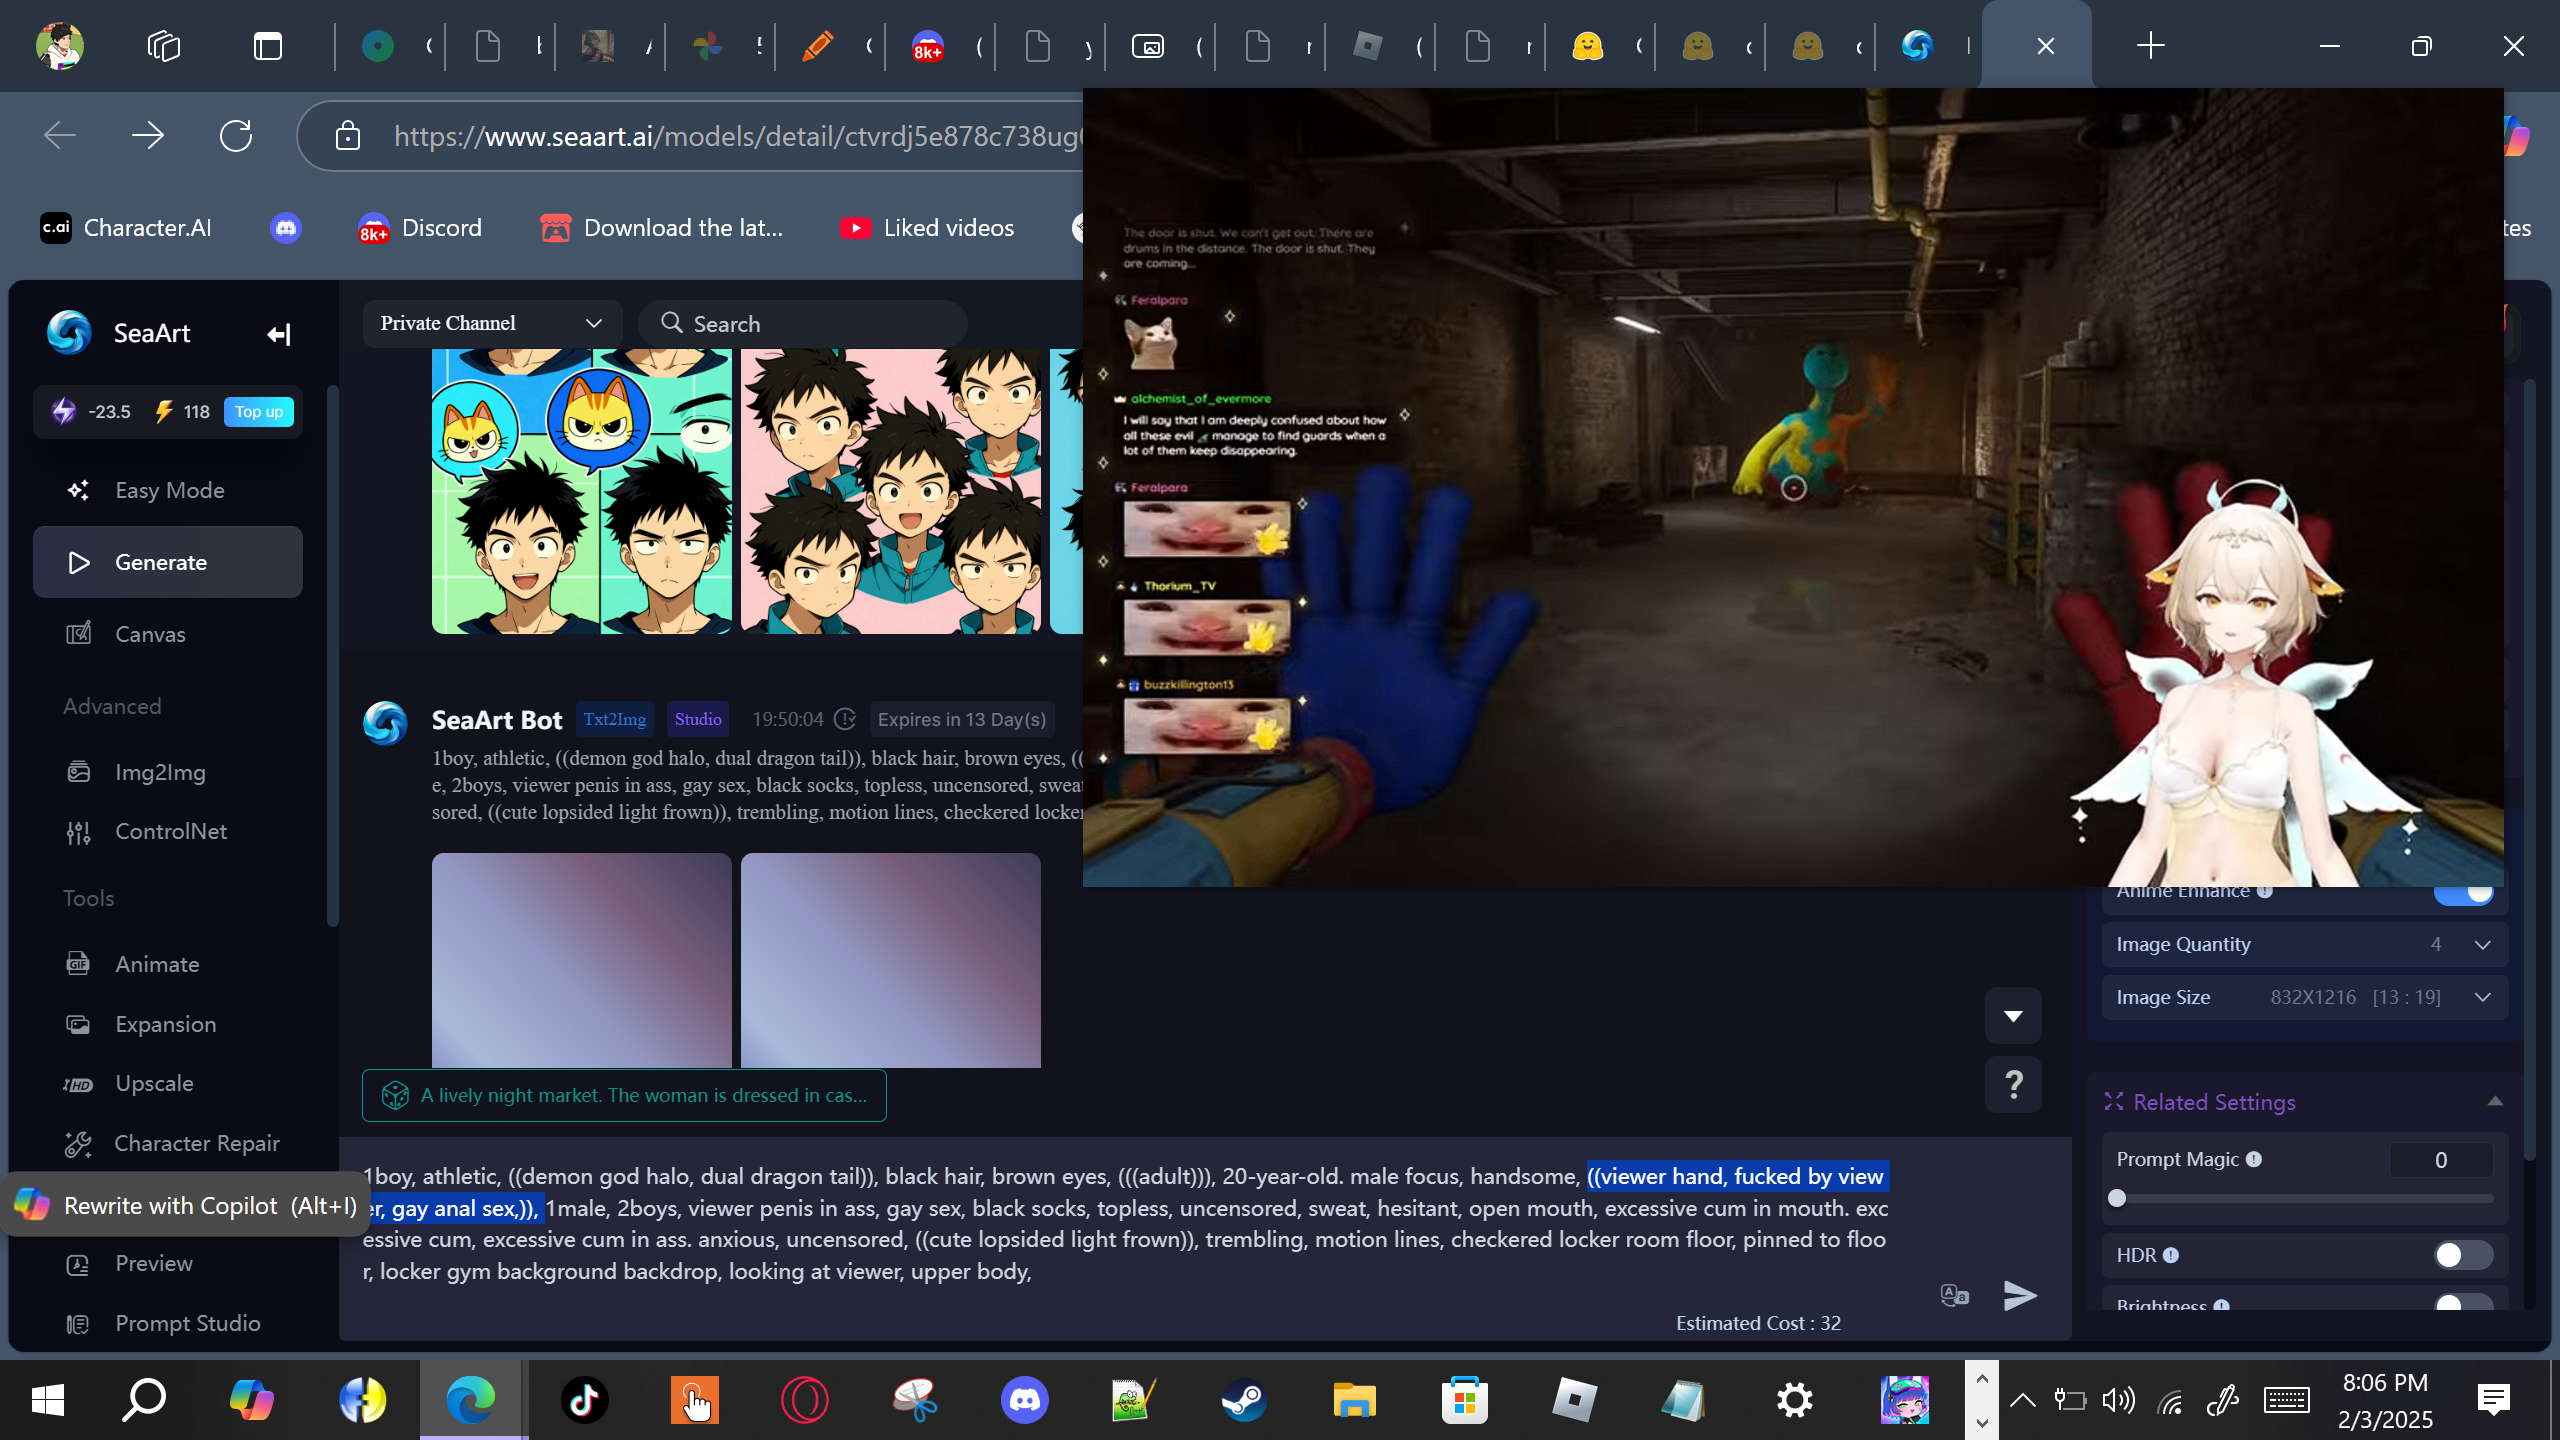Screen dimensions: 2560x1440
Task: Click the Top up button
Action: (259, 412)
